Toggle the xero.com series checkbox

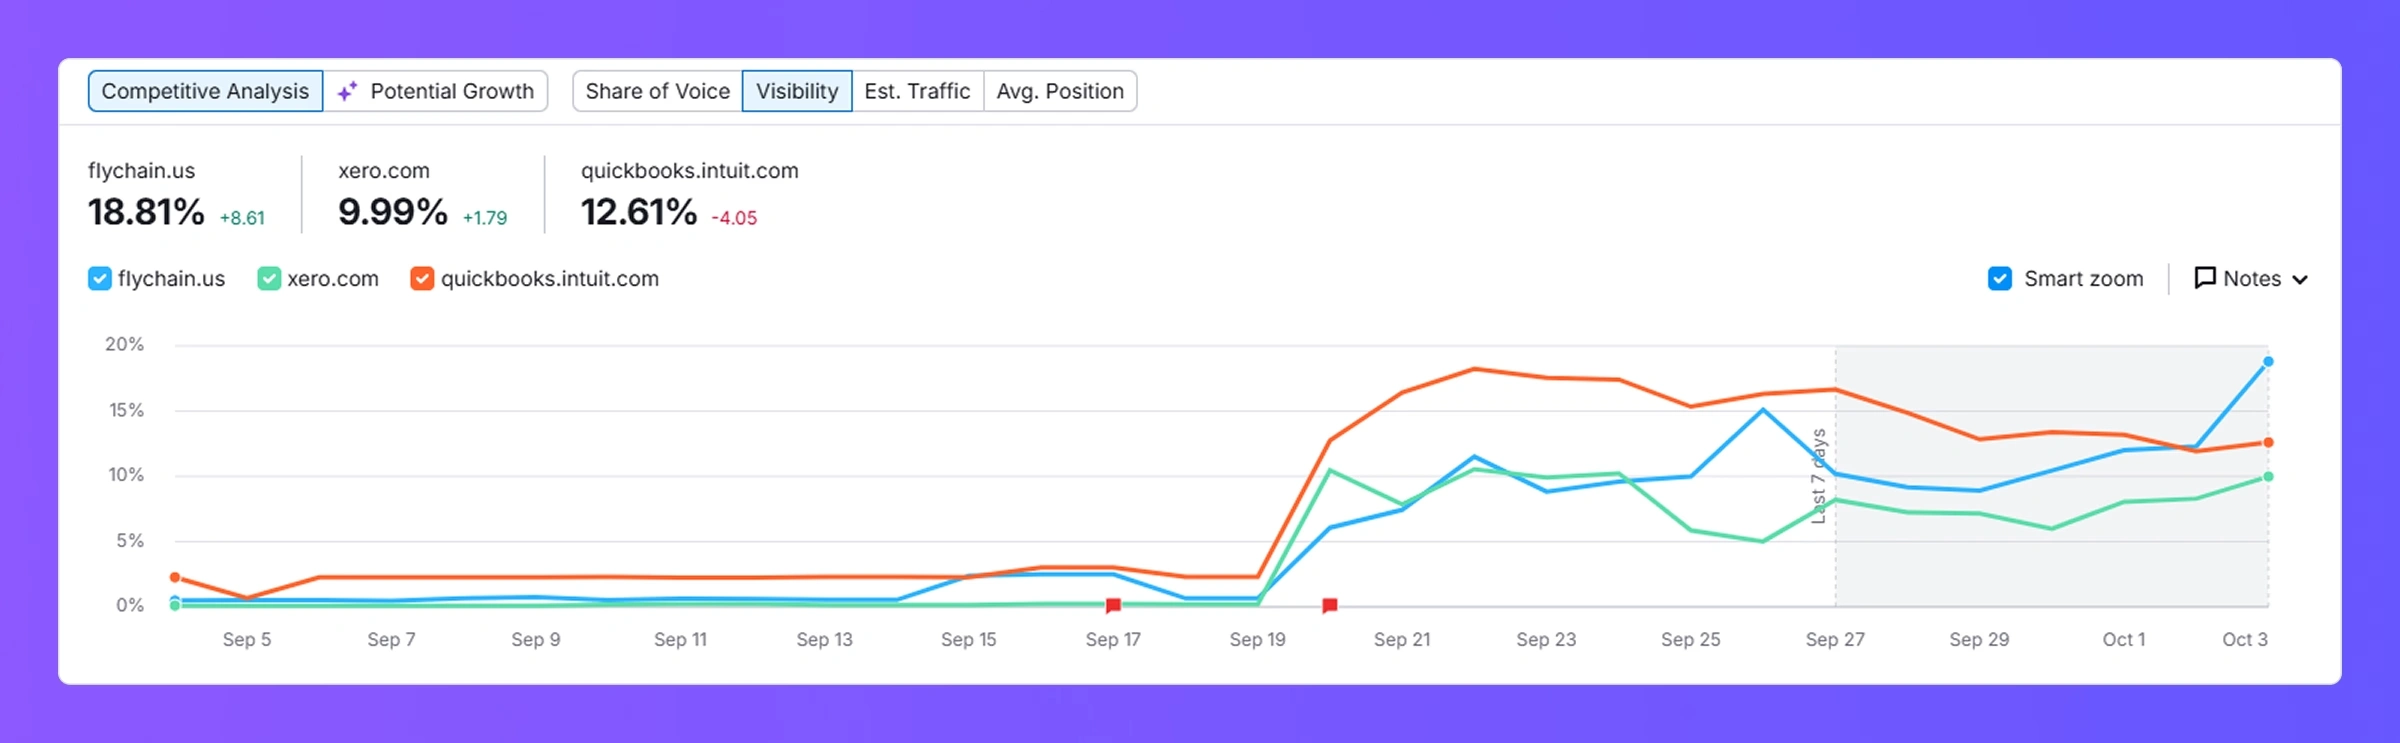coord(269,278)
